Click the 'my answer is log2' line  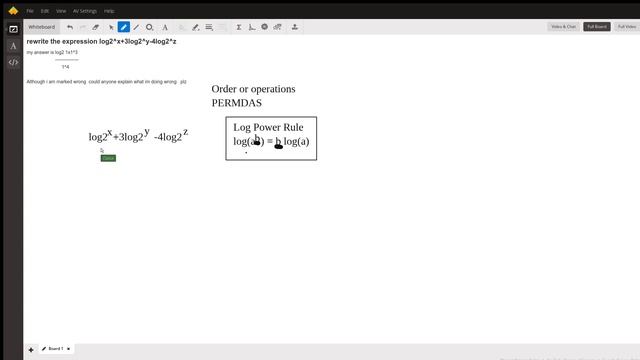(52, 52)
